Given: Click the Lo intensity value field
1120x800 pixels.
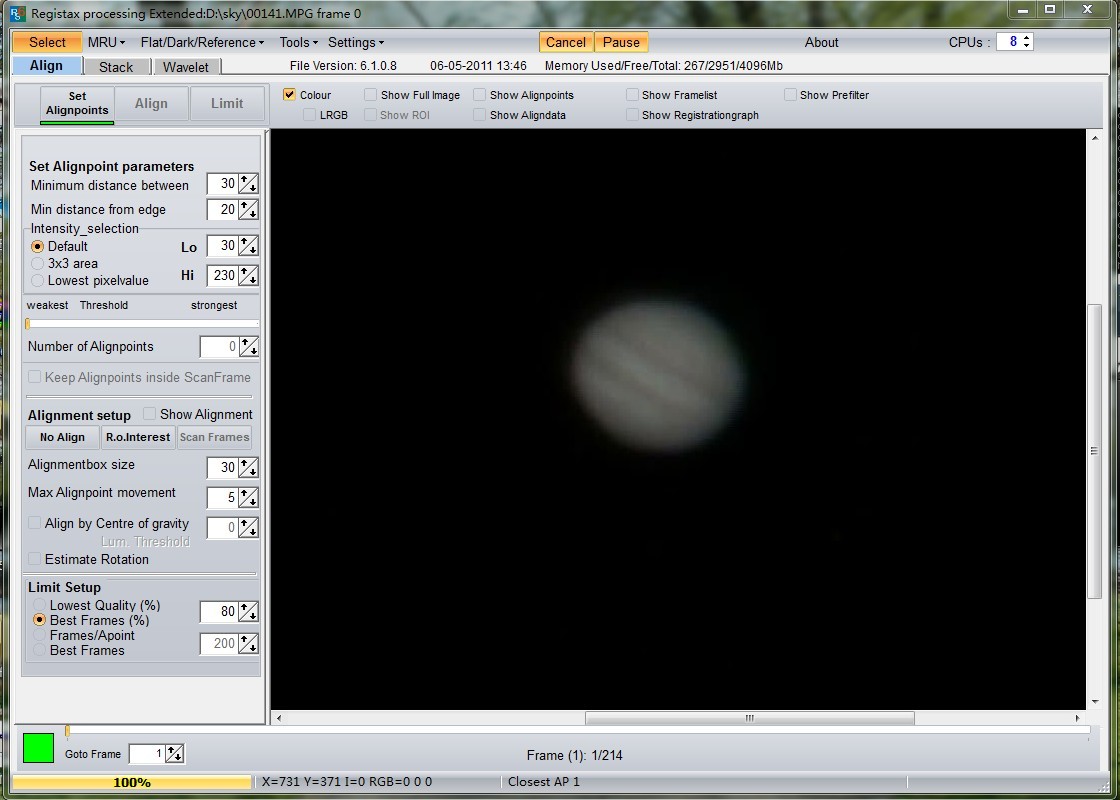Looking at the screenshot, I should coord(222,246).
